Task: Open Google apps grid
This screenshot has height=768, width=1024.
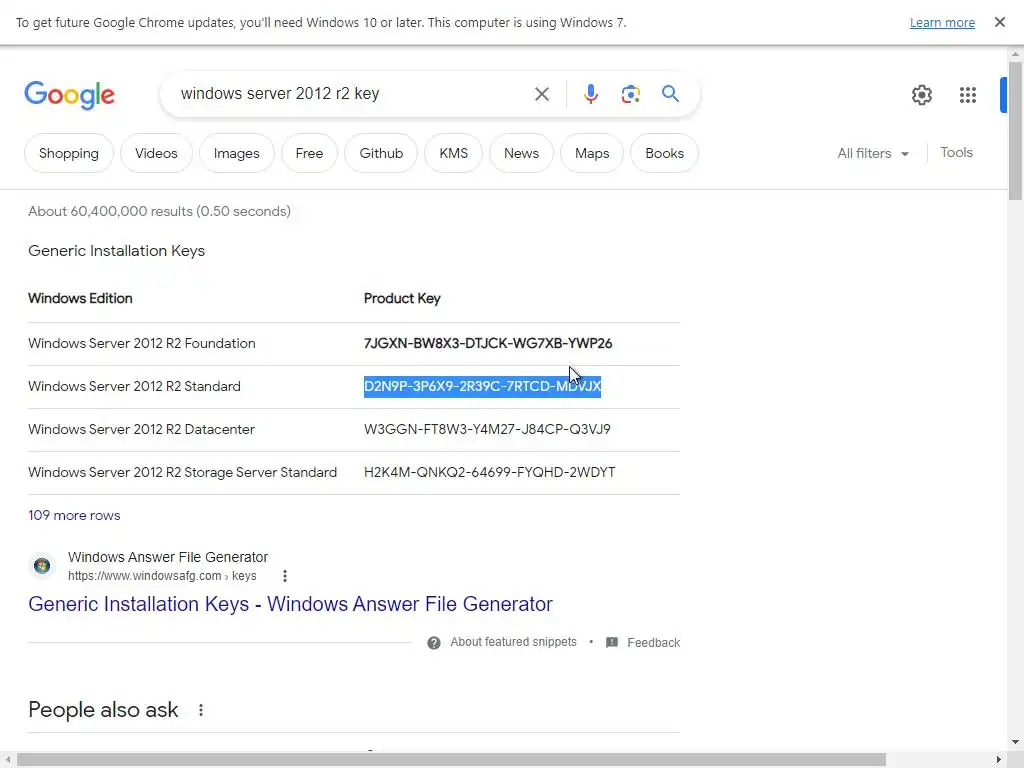Action: click(x=968, y=95)
